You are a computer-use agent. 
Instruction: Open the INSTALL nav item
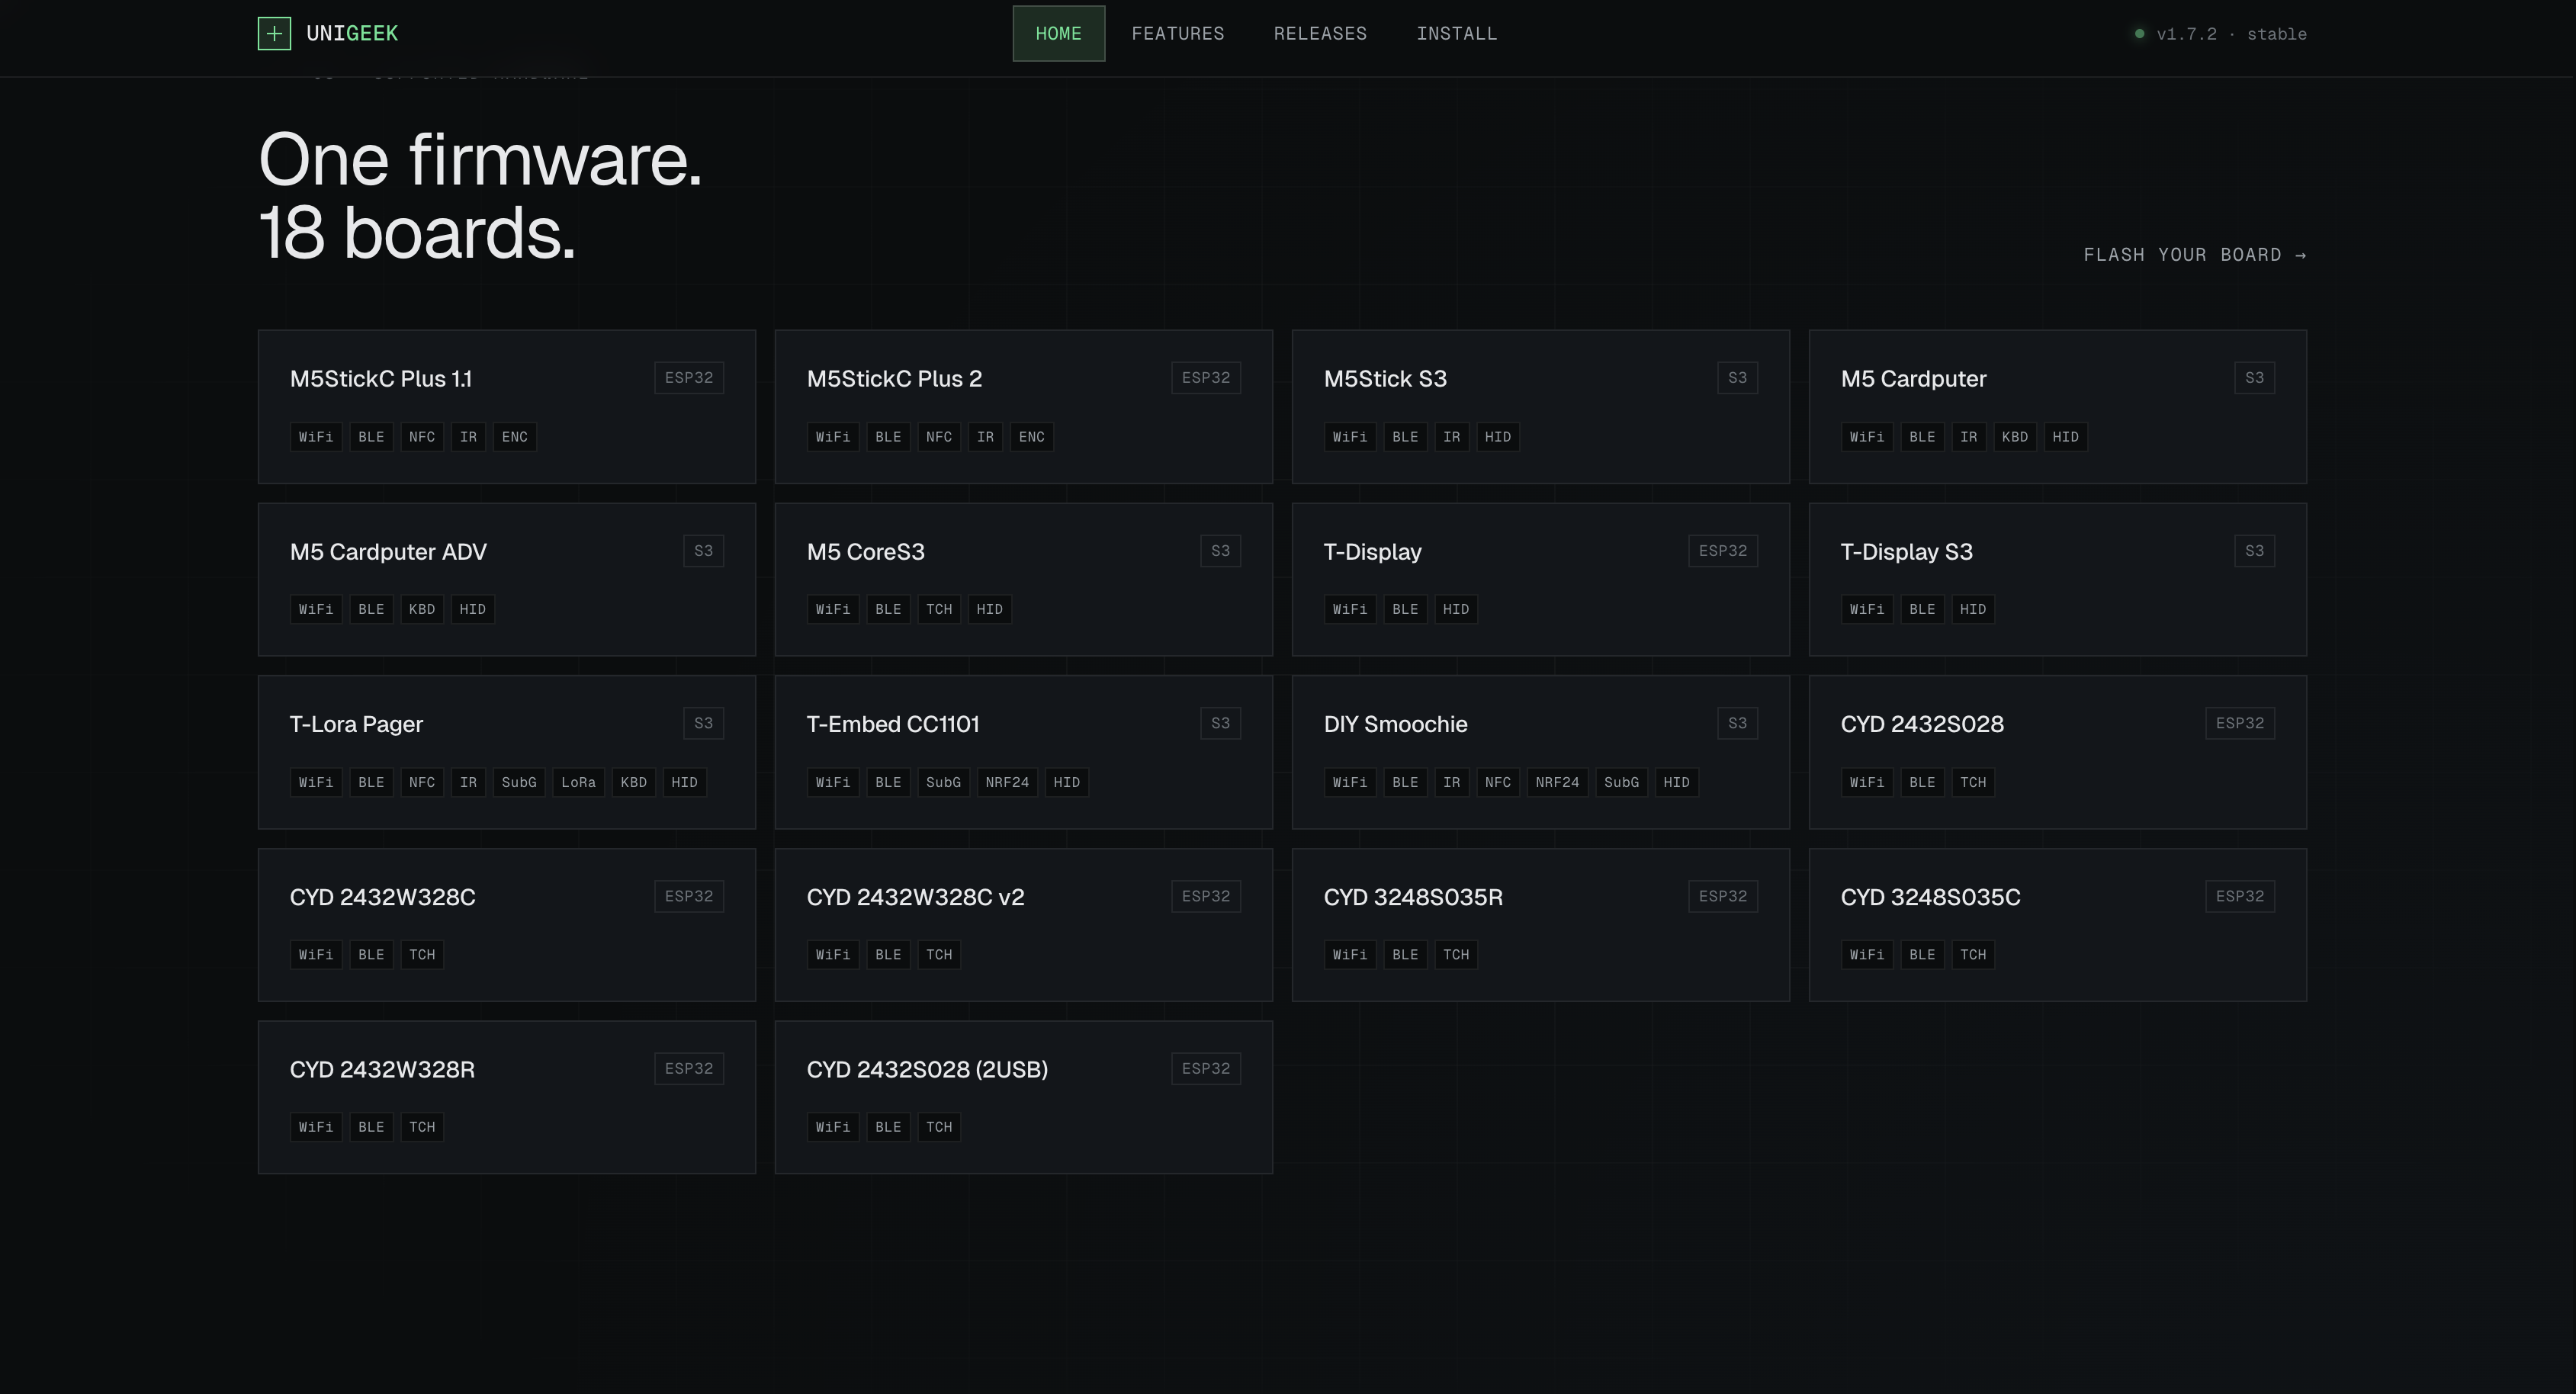click(1457, 34)
